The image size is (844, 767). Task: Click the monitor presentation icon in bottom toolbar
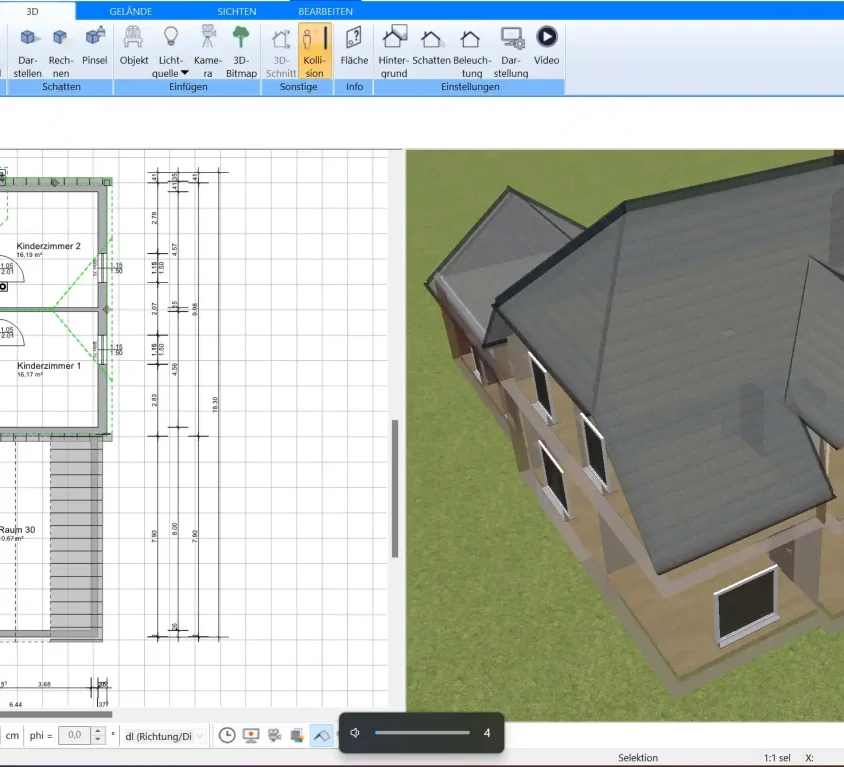[251, 735]
